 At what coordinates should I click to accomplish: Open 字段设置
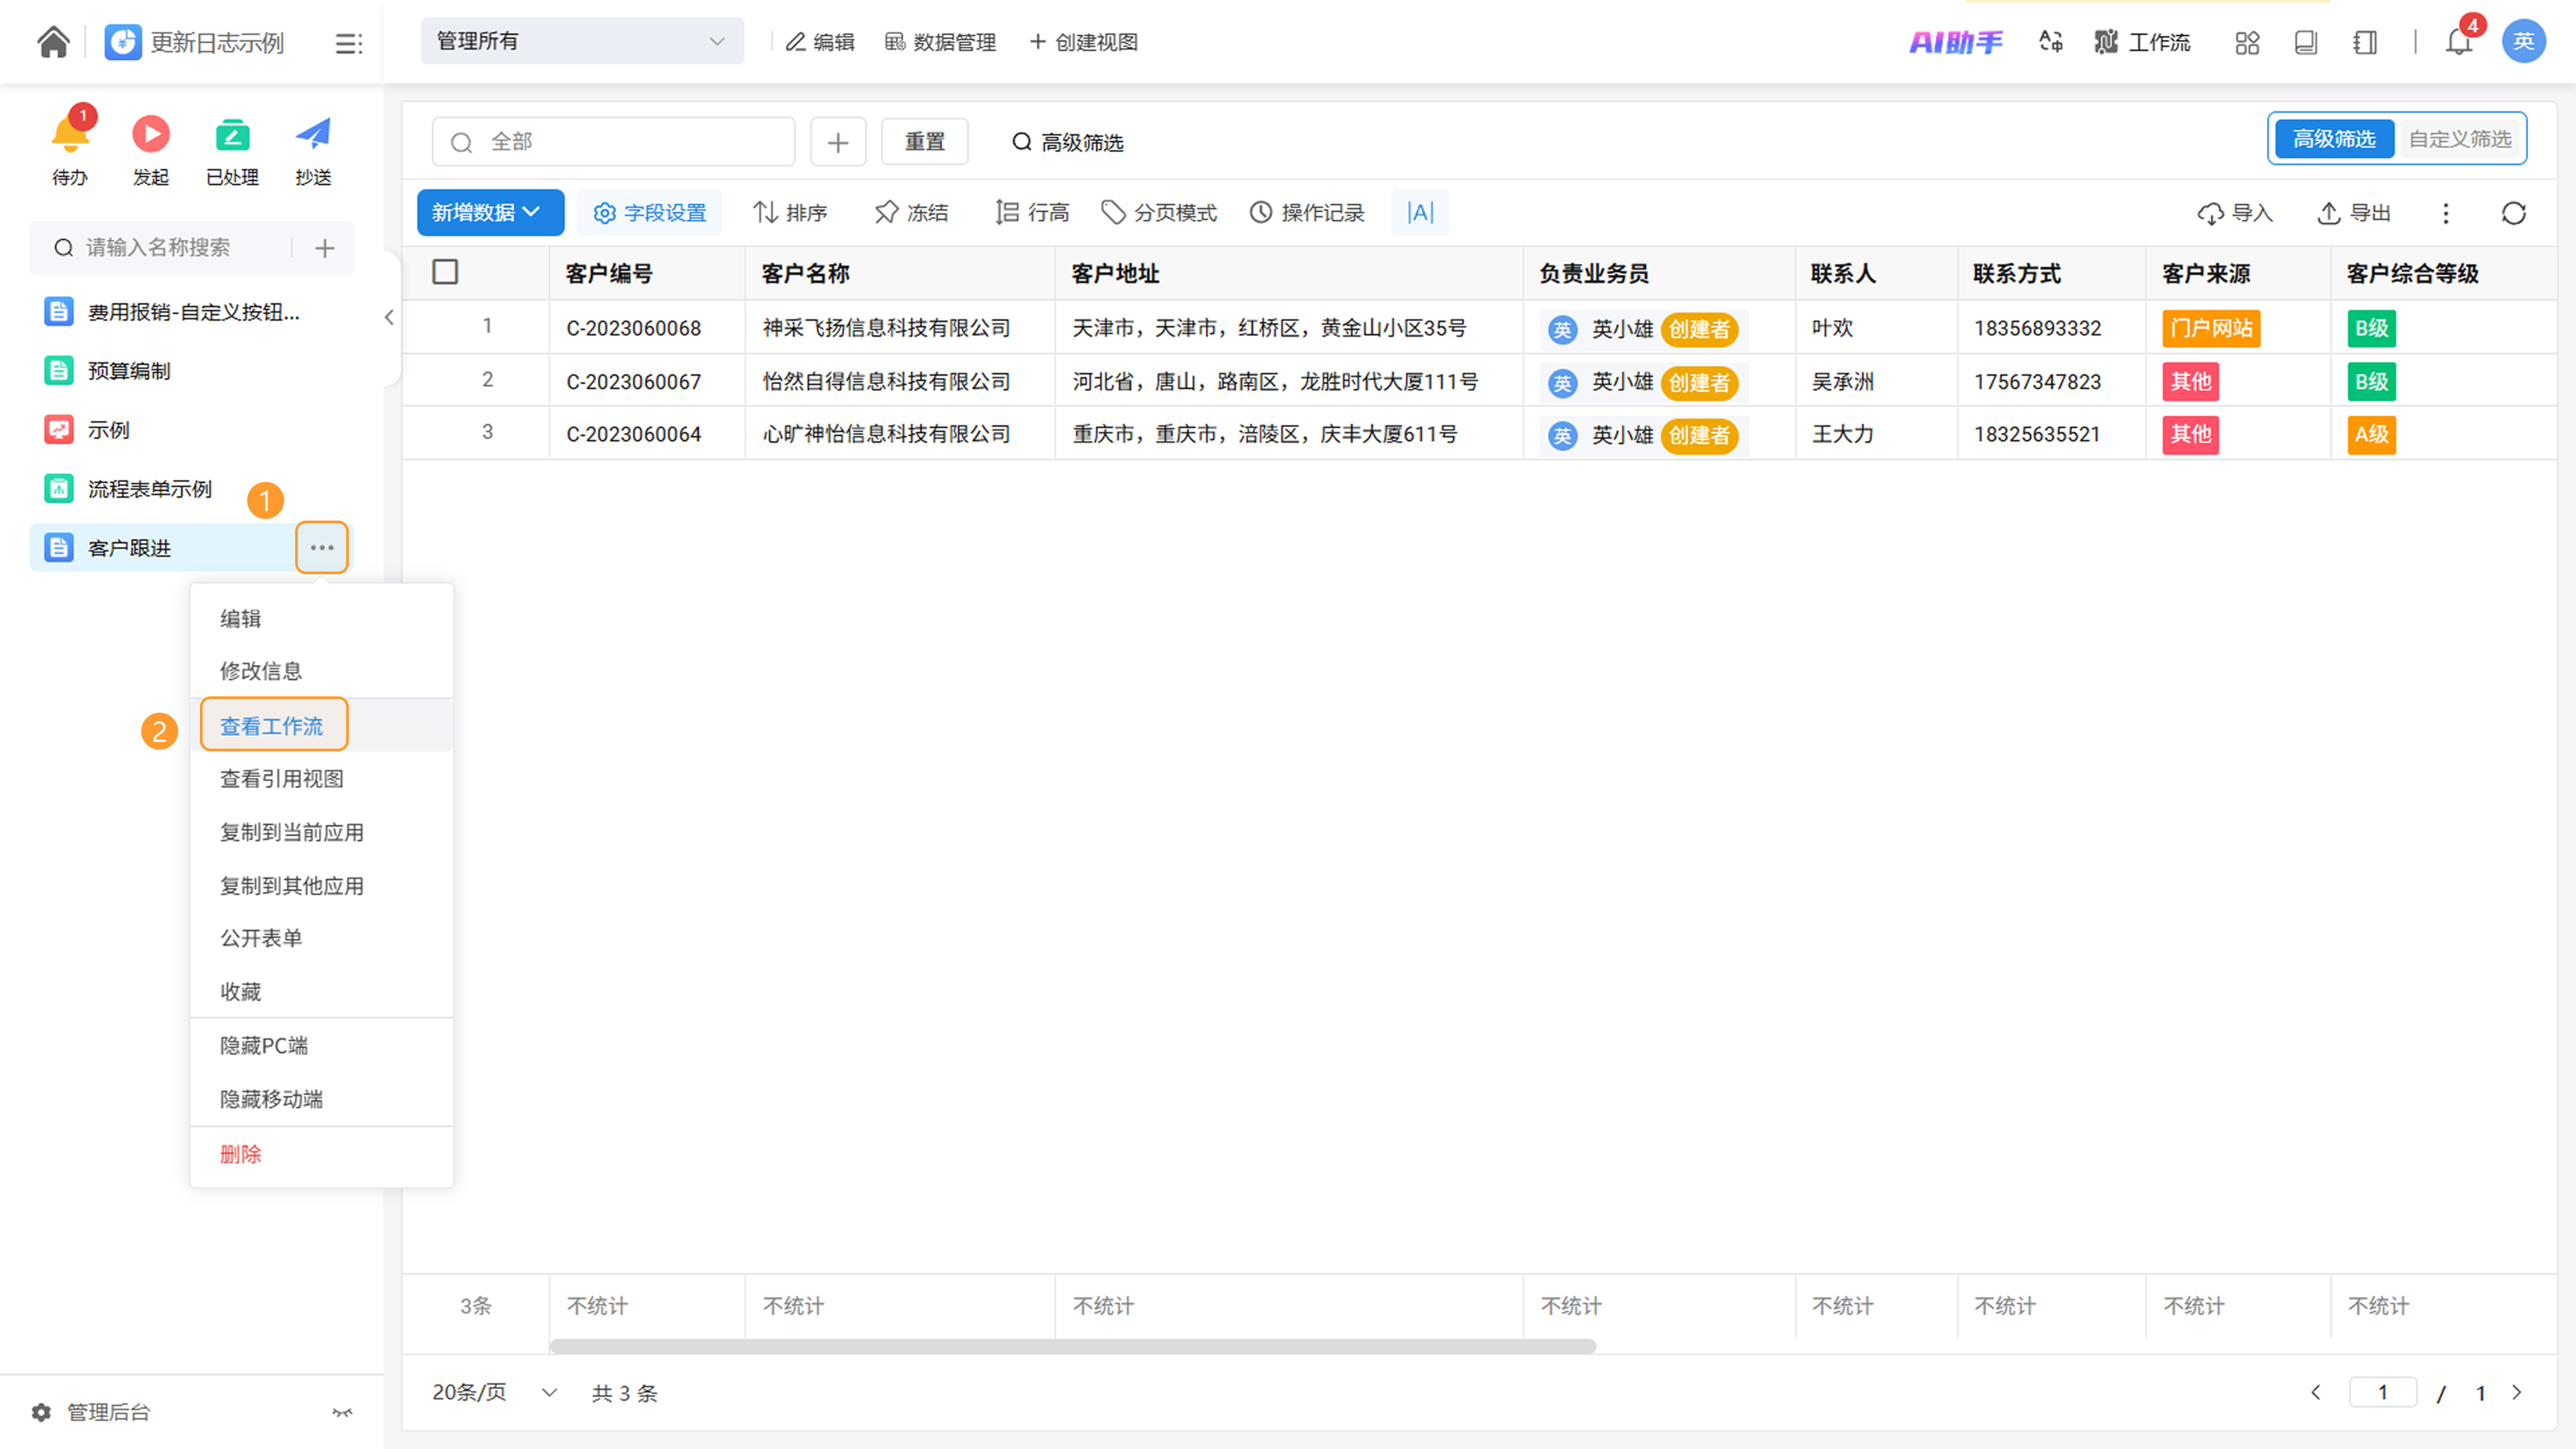[x=650, y=213]
